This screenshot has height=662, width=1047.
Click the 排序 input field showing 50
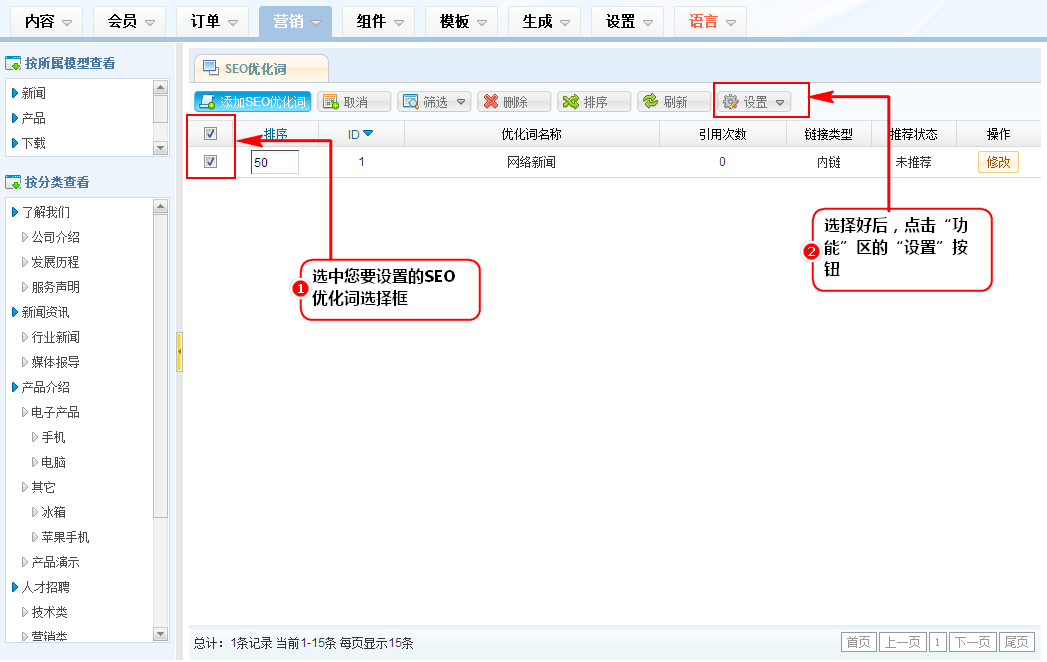coord(274,162)
